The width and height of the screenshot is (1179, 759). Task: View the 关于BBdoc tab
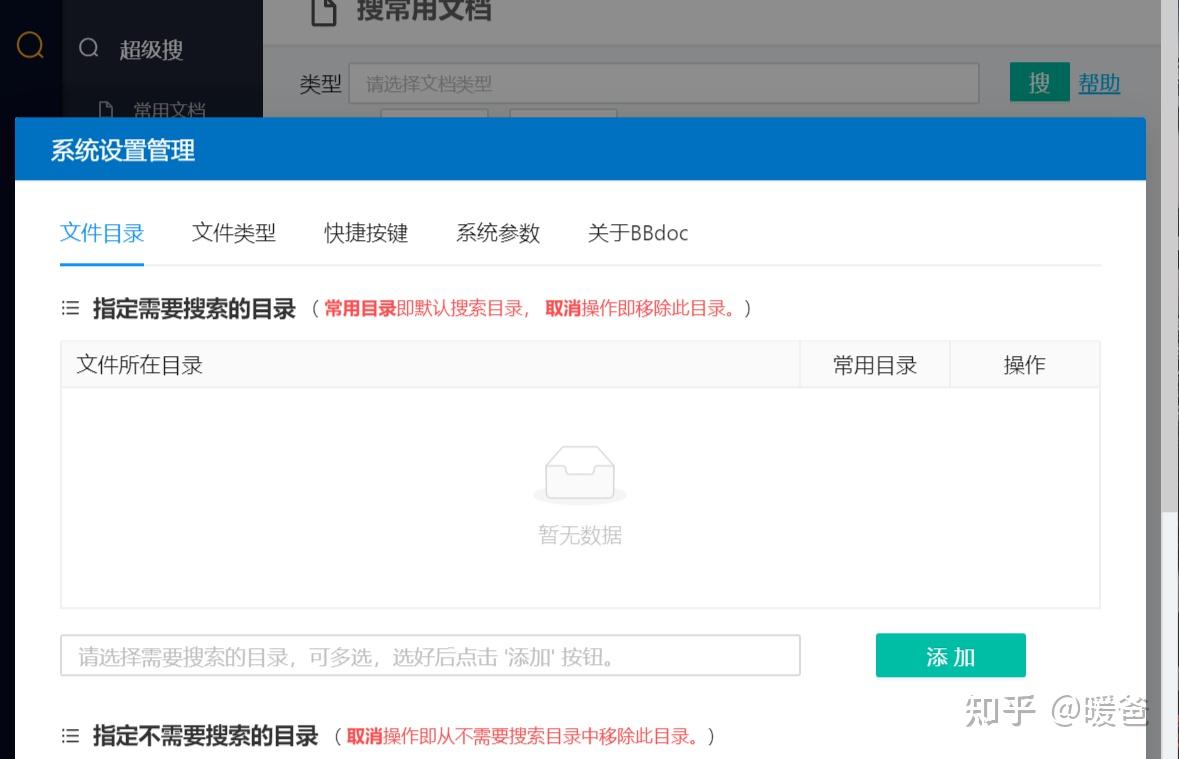point(638,233)
